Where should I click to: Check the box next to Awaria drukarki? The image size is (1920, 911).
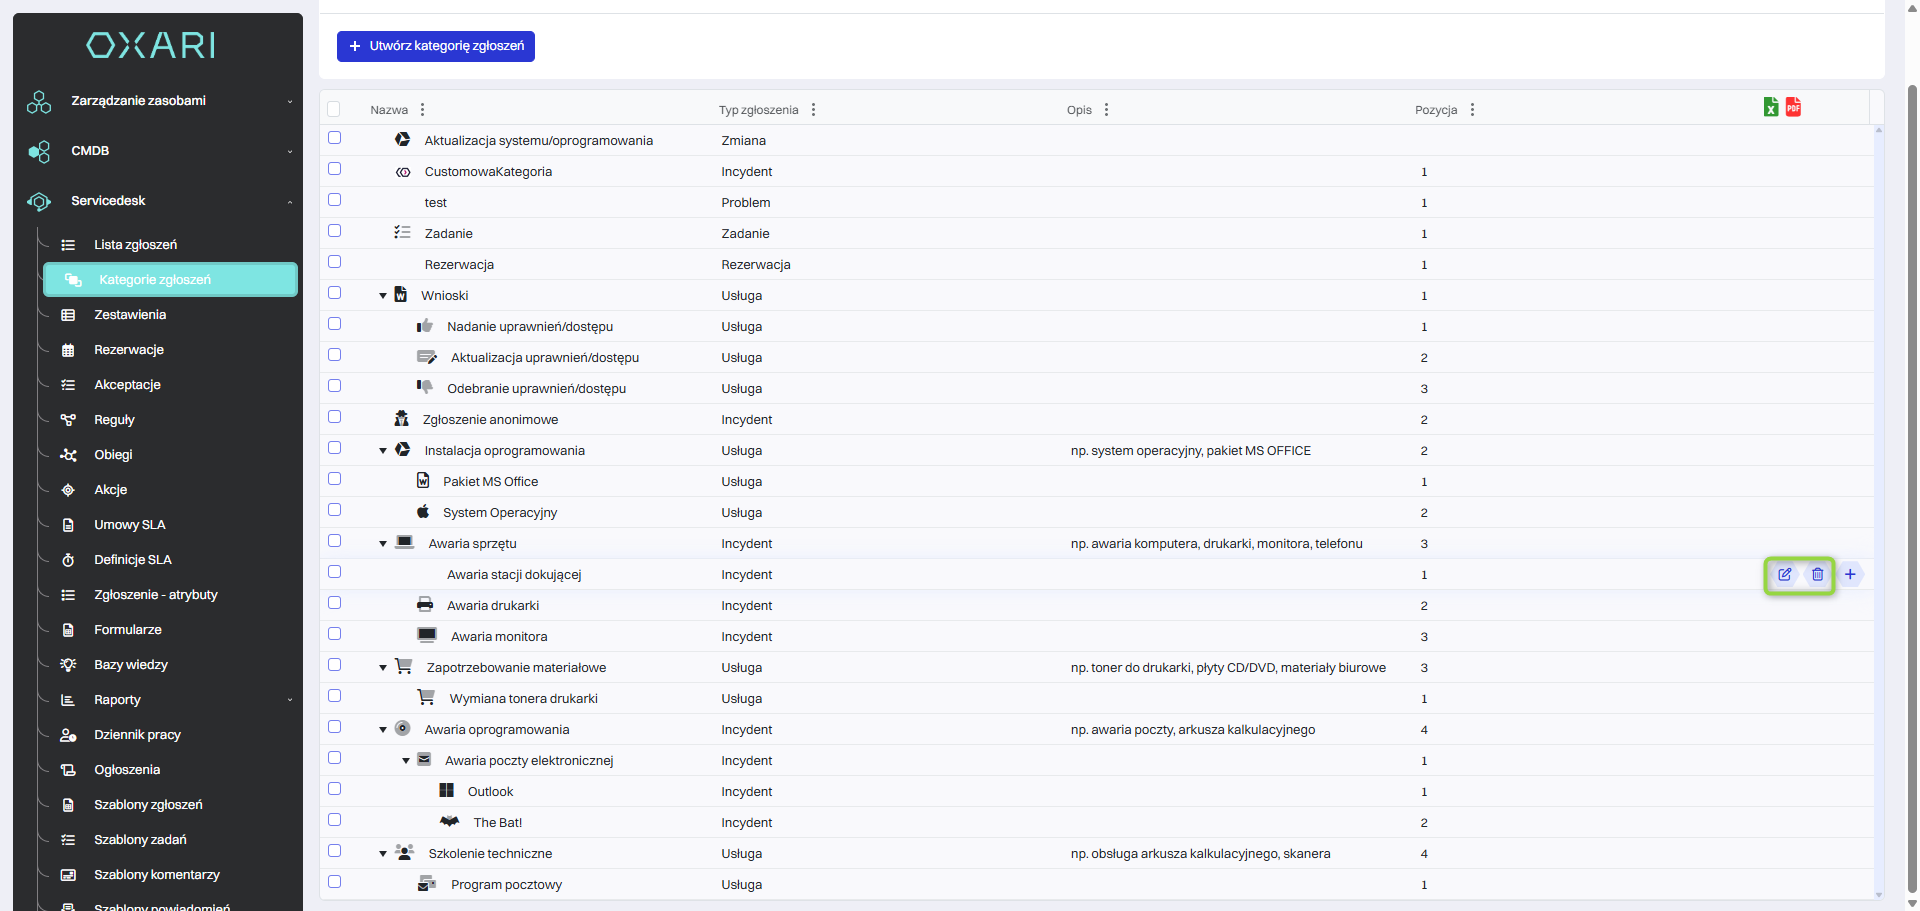(x=335, y=603)
